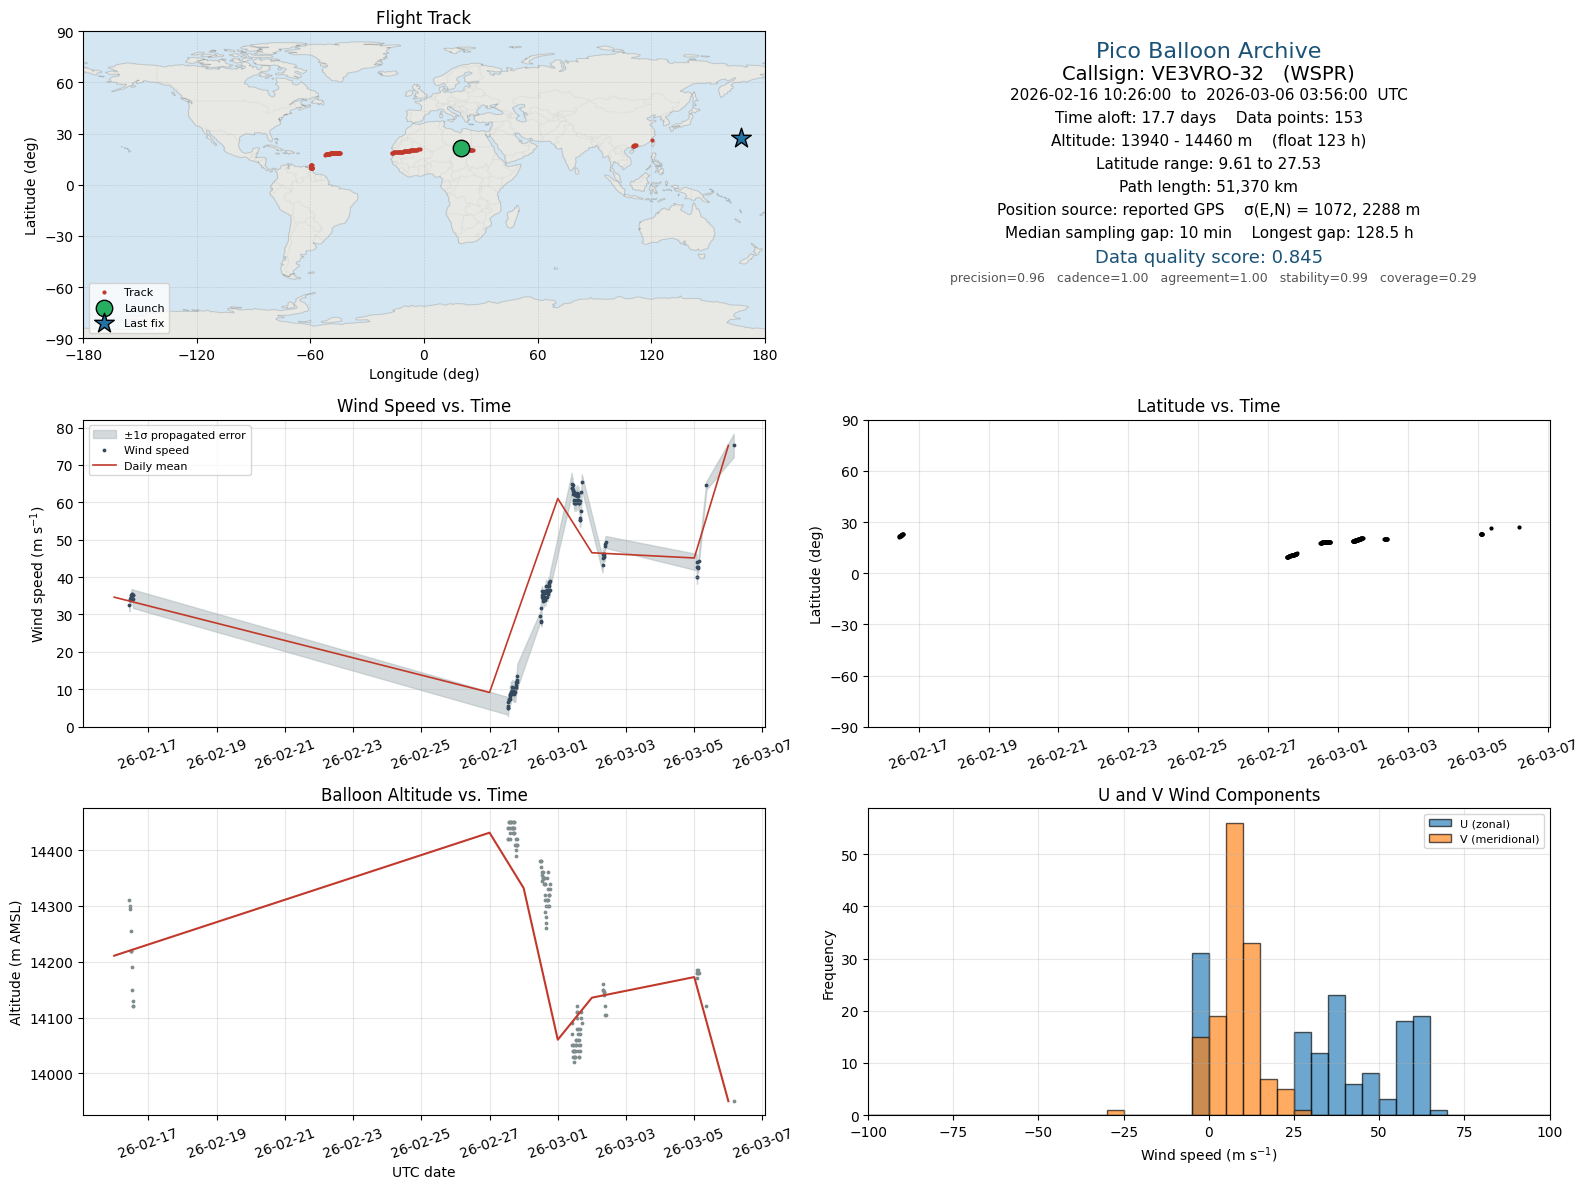Click "Latitude range: 9.61 to 27.53"
The image size is (1589, 1189).
click(1208, 164)
